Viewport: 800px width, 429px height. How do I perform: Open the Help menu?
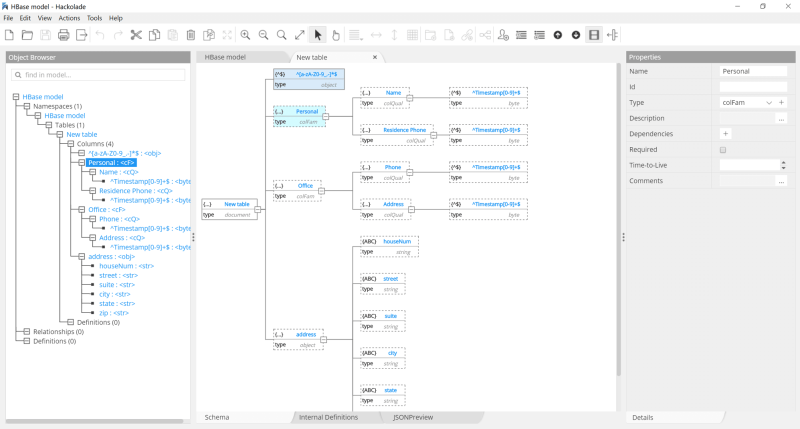(x=116, y=18)
